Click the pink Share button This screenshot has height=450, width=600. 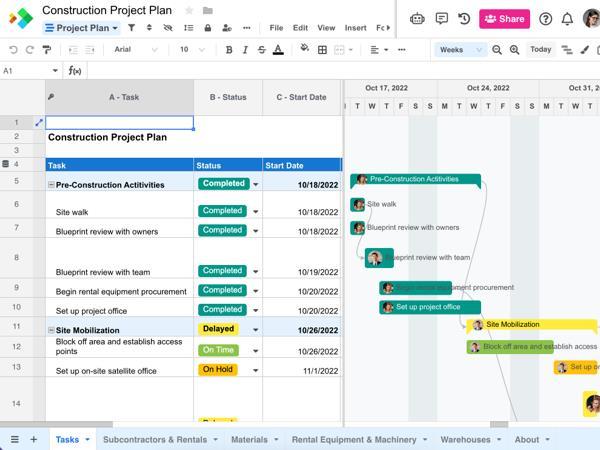[x=504, y=19]
